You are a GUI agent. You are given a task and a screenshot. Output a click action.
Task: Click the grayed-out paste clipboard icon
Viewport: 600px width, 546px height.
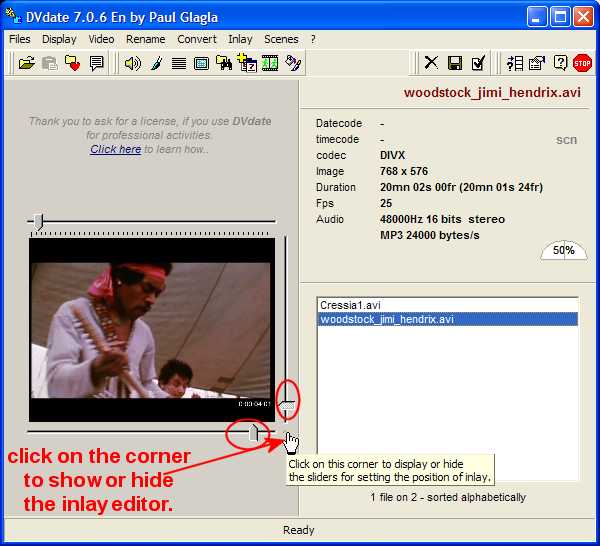[49, 63]
